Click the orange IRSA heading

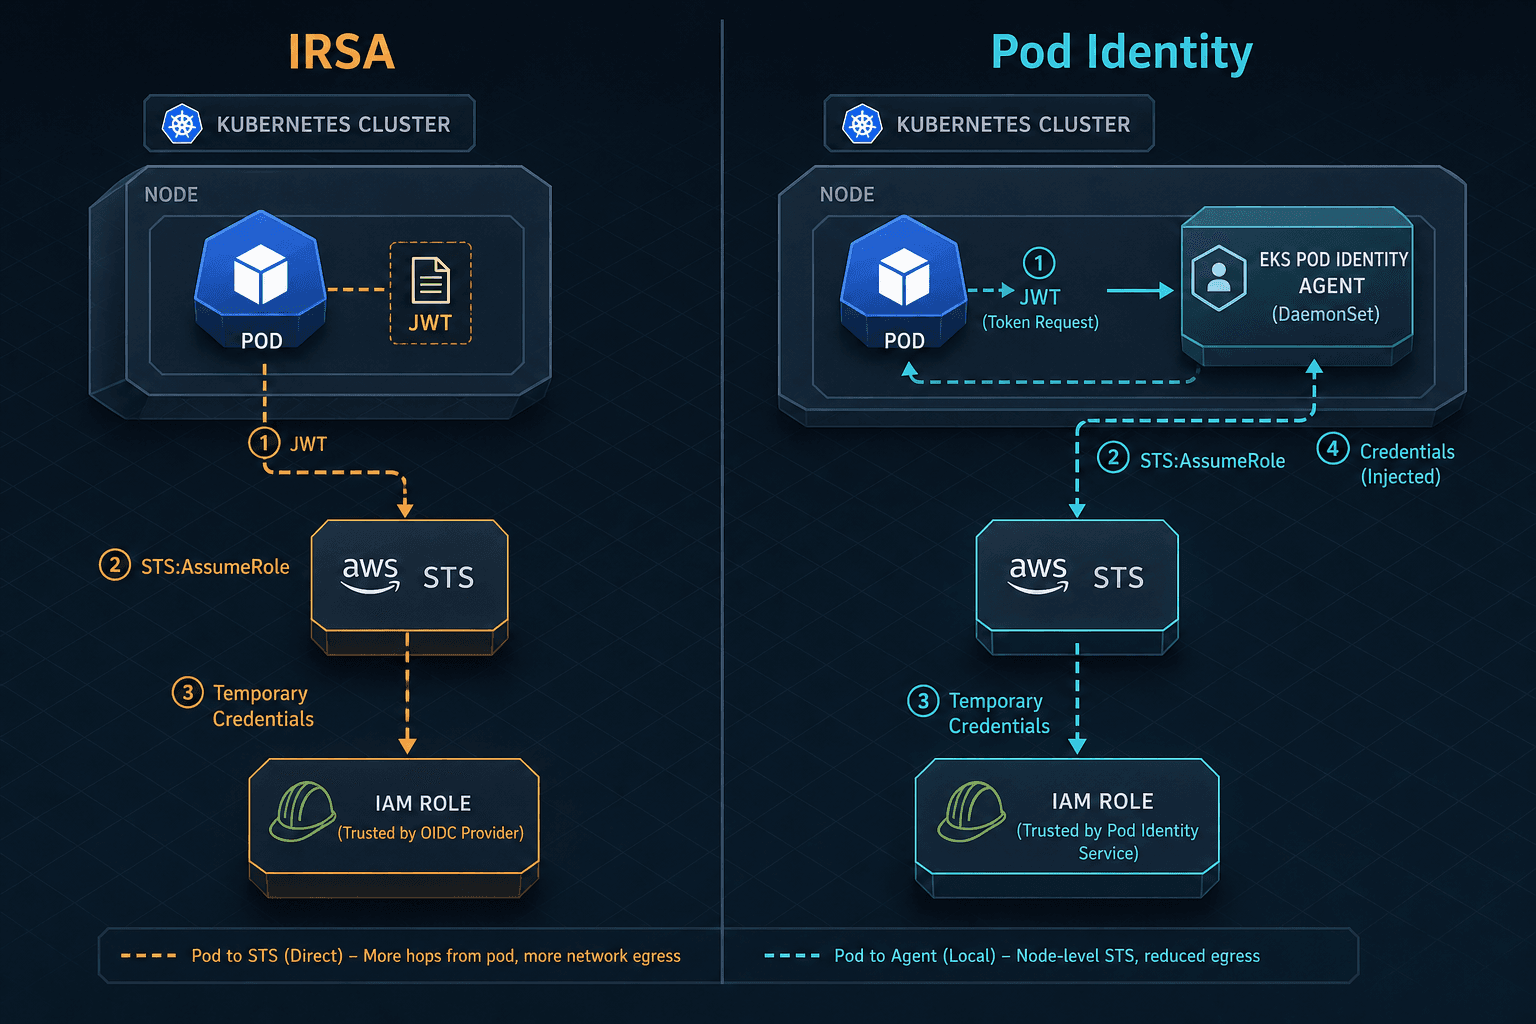[342, 52]
